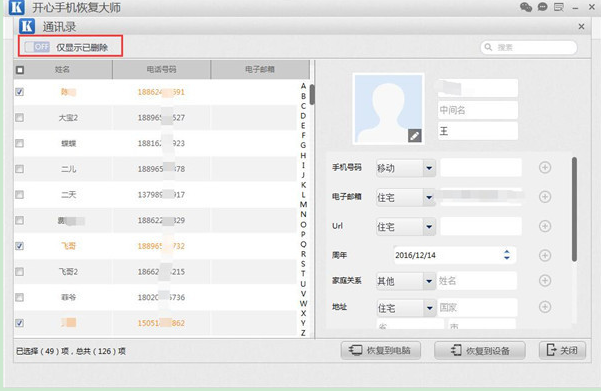Click the 通讯录 dialog K logo

tap(27, 26)
